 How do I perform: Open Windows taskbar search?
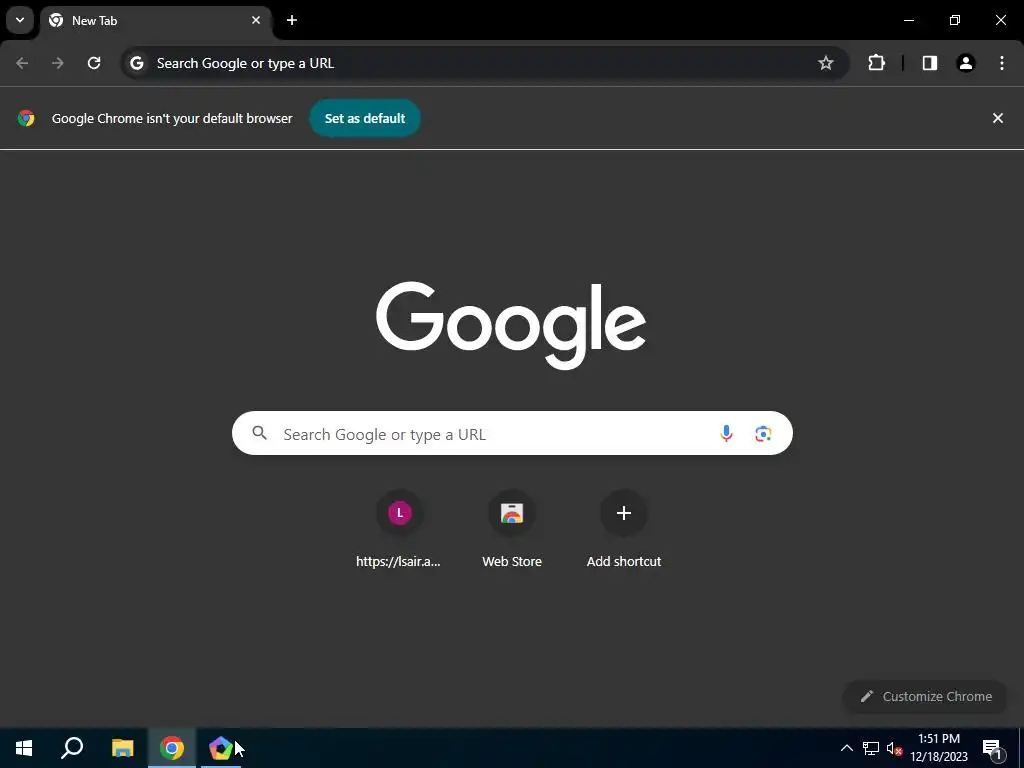72,748
